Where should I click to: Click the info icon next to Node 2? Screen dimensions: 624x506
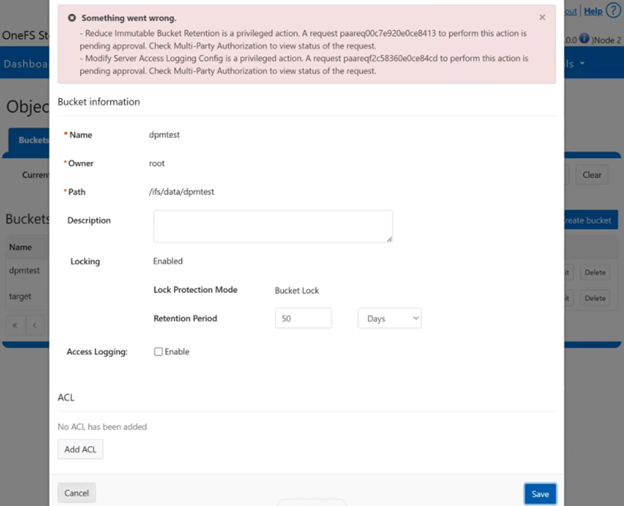tap(583, 39)
